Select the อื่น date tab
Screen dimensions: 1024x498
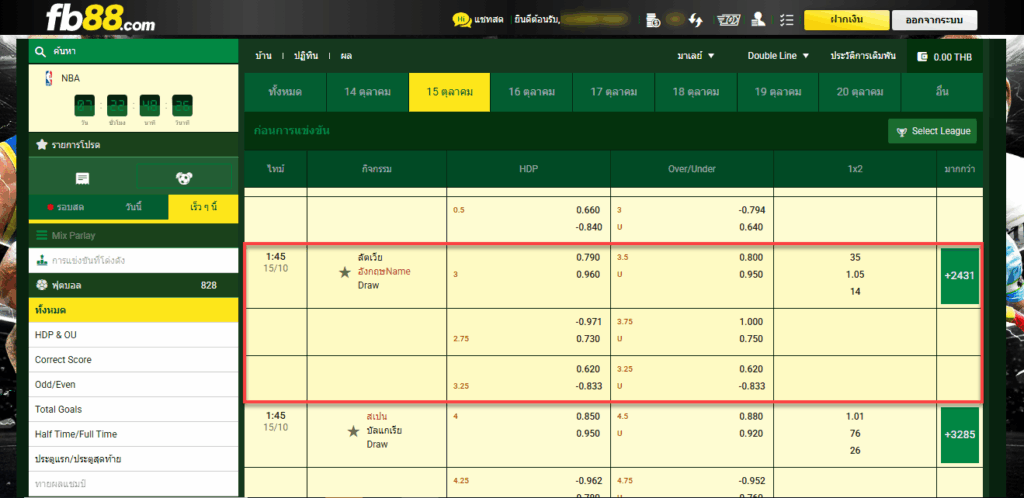[942, 92]
